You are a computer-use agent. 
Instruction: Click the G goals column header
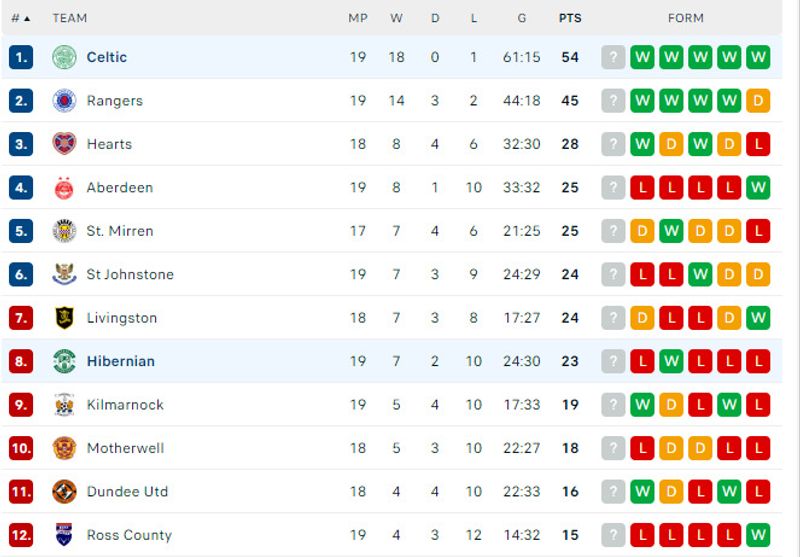pyautogui.click(x=521, y=18)
